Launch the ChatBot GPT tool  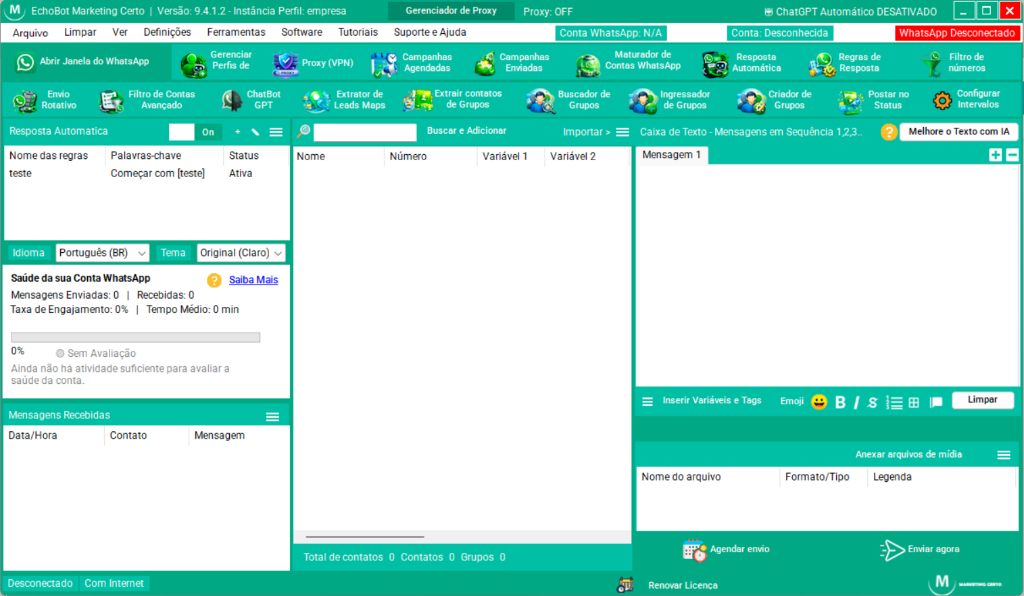click(251, 100)
